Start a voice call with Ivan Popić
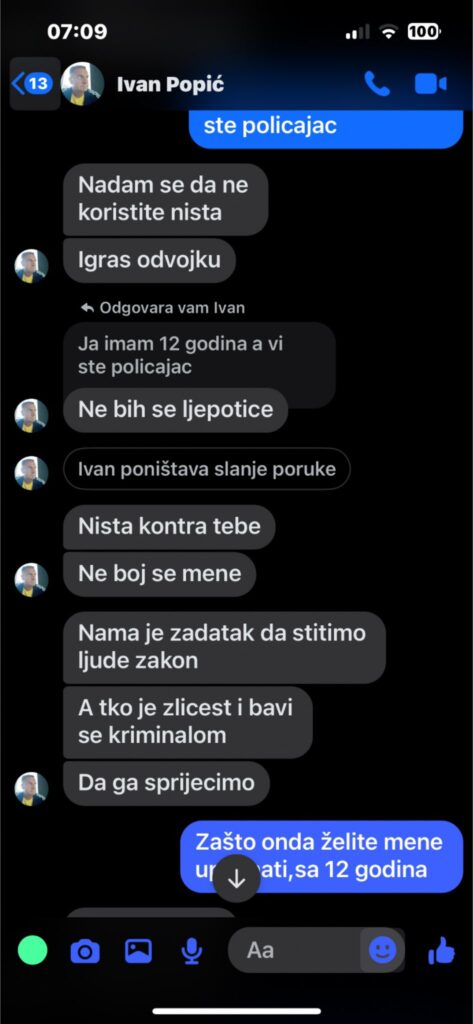This screenshot has width=473, height=1024. click(377, 84)
